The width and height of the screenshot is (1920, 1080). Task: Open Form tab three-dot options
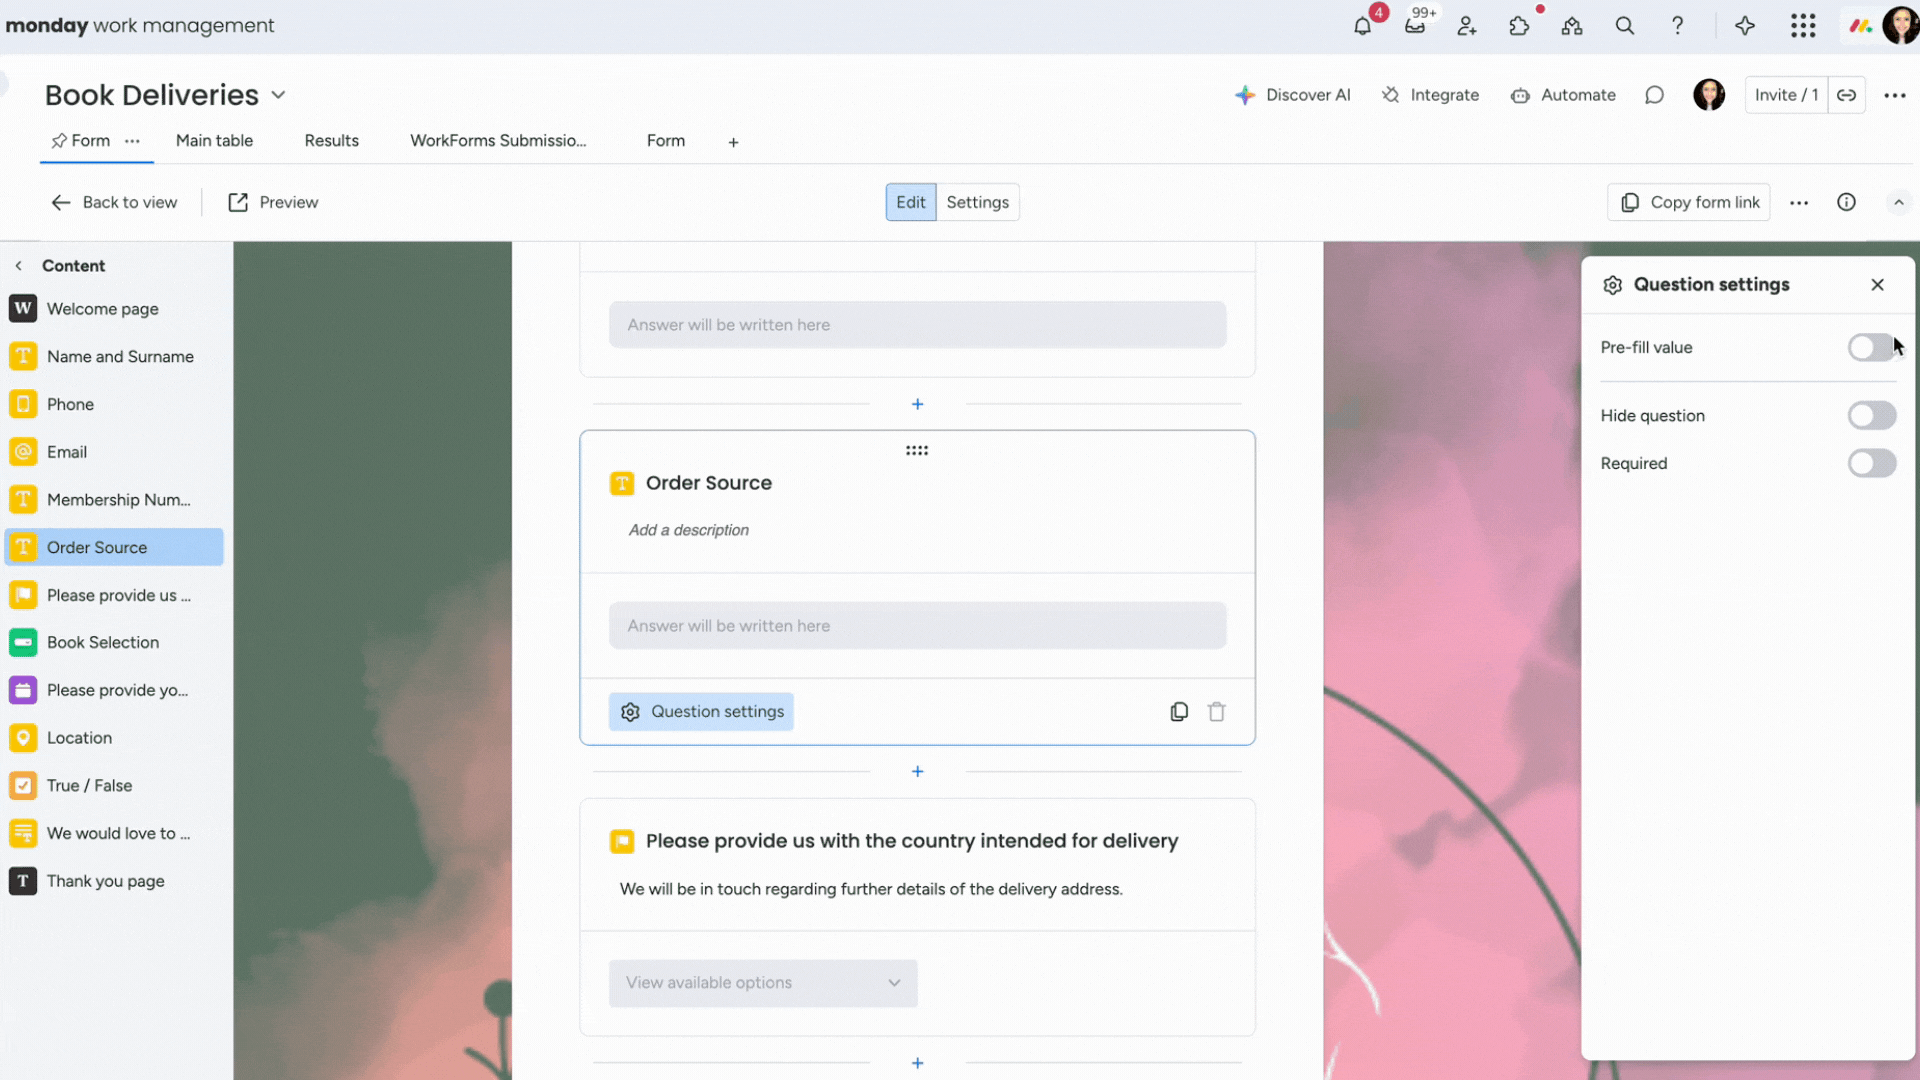pos(132,141)
